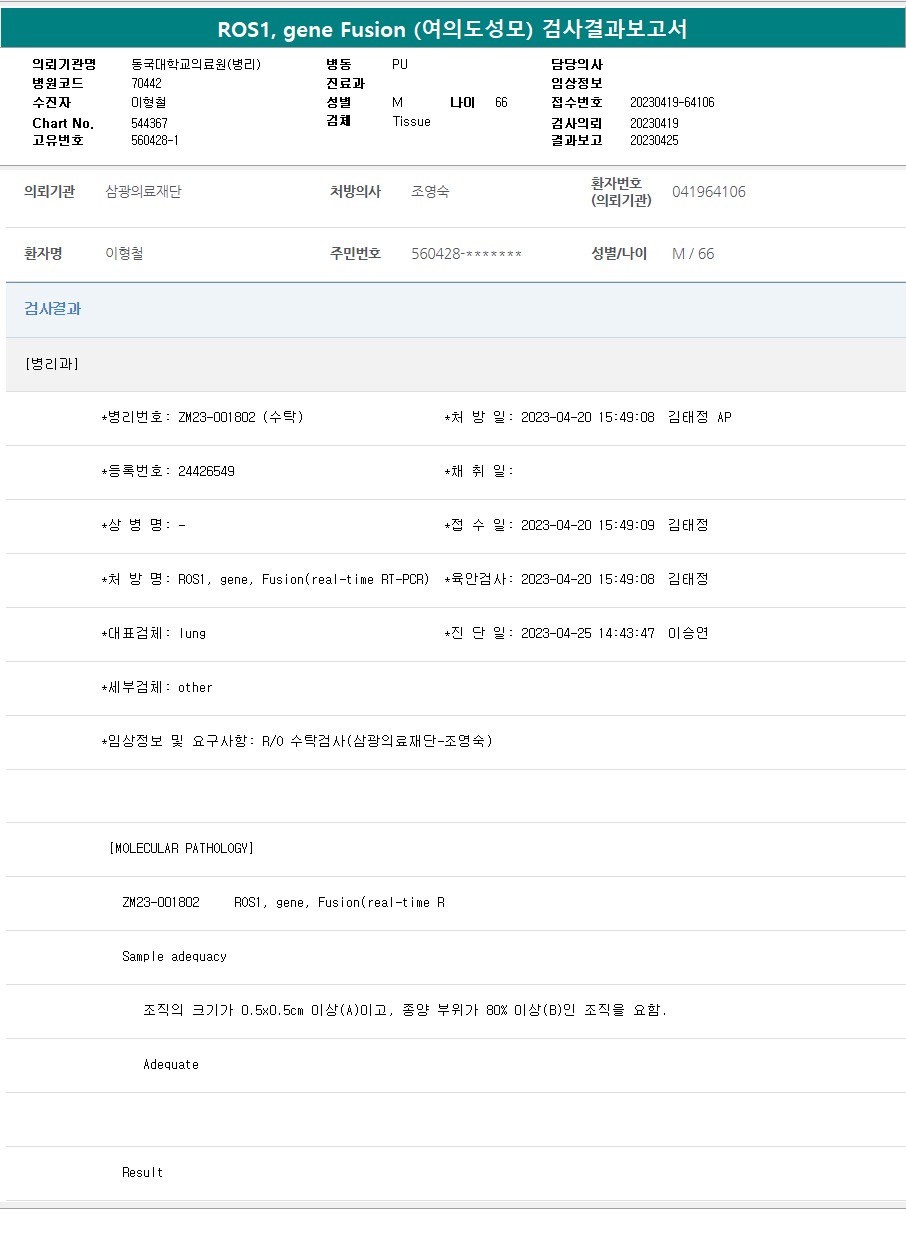Screen dimensions: 906x1240
Task: Click the 병원코드 value 70442
Action: pyautogui.click(x=146, y=83)
